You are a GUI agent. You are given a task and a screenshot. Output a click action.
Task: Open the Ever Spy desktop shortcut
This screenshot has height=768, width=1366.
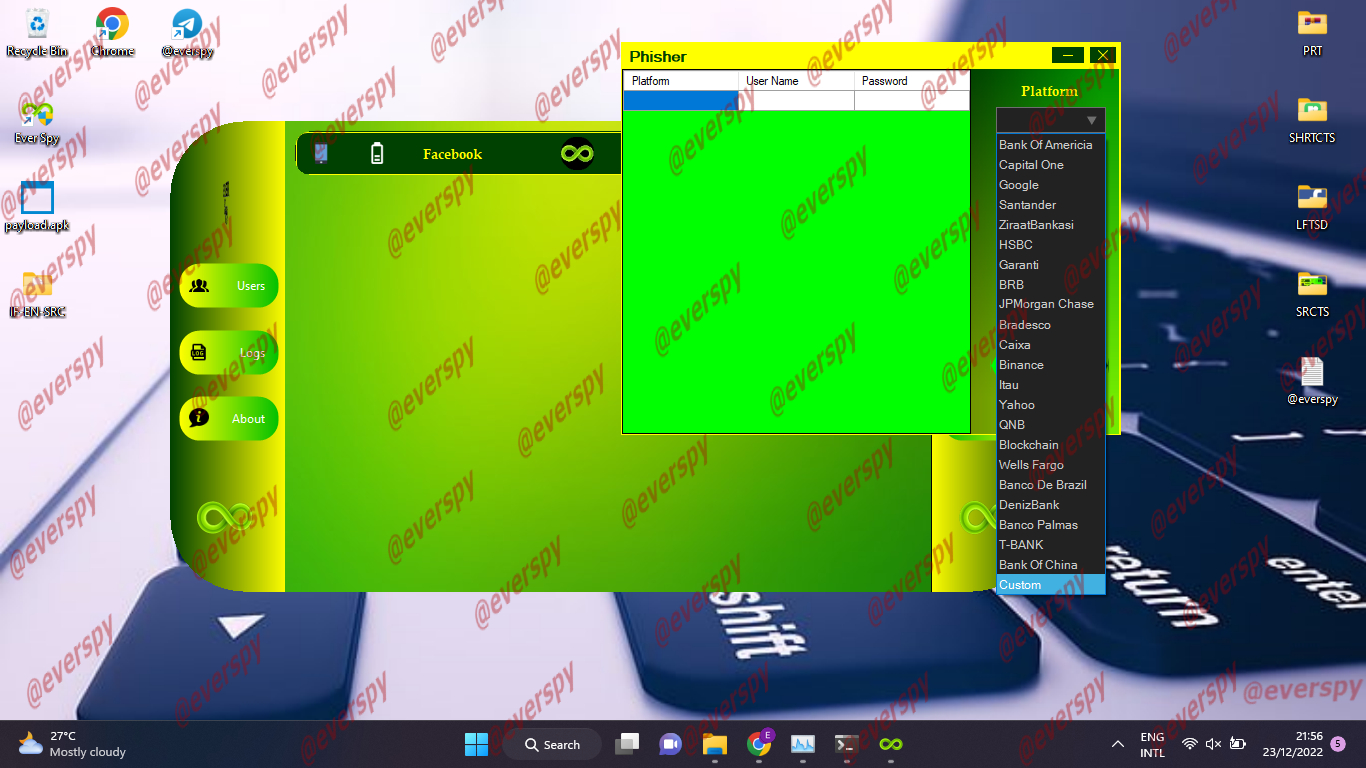point(37,120)
